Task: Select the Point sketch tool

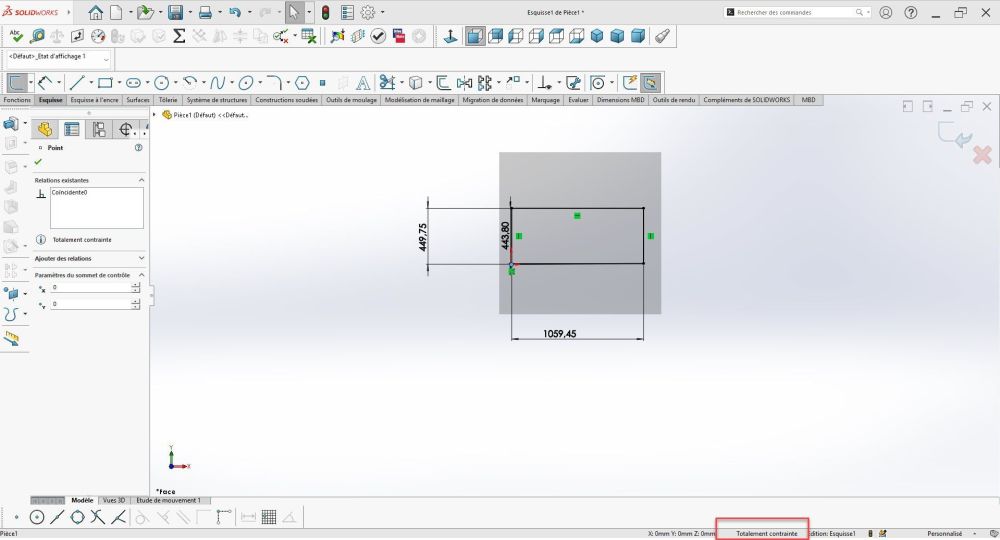Action: tap(323, 82)
